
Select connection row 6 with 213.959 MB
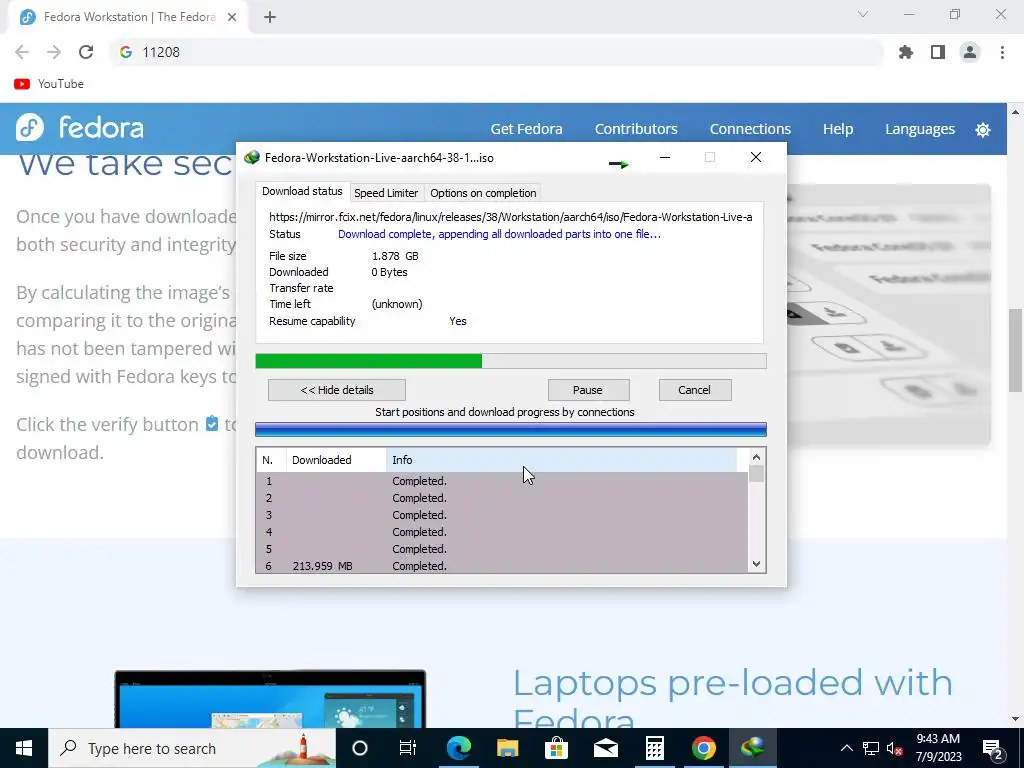(x=502, y=566)
